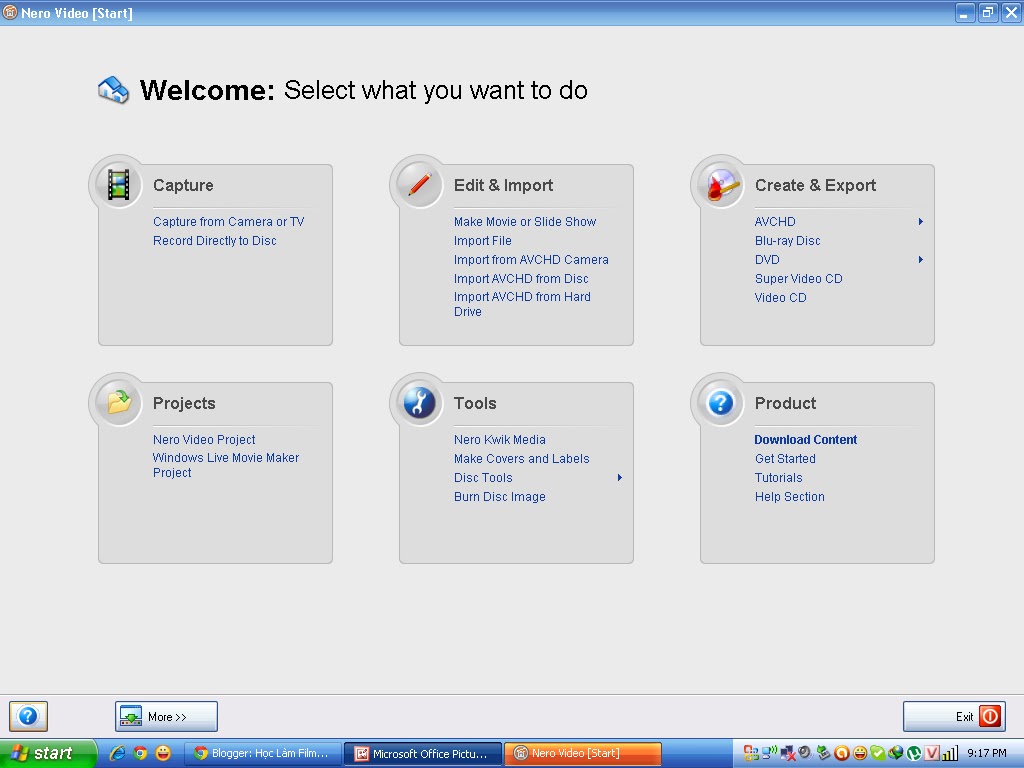Click the Edit & Import panel heading
Viewport: 1024px width, 768px height.
[x=504, y=185]
